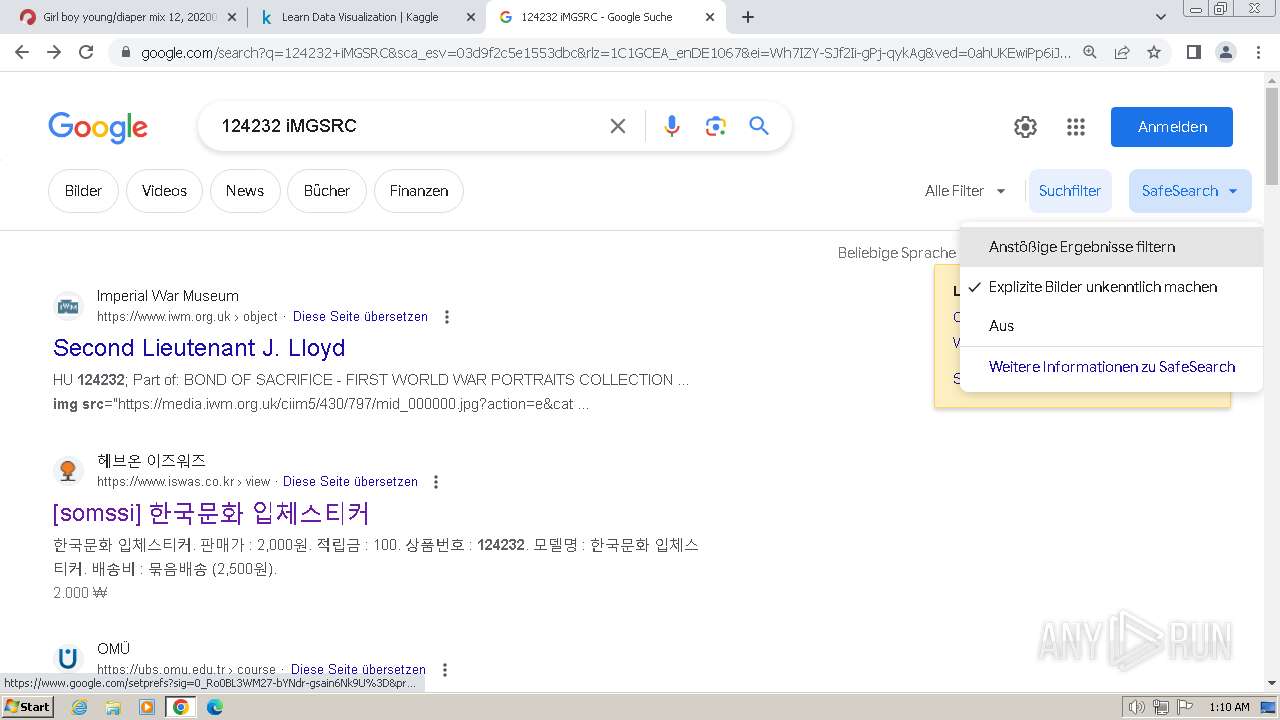Open Chrome profile avatar

(1225, 52)
